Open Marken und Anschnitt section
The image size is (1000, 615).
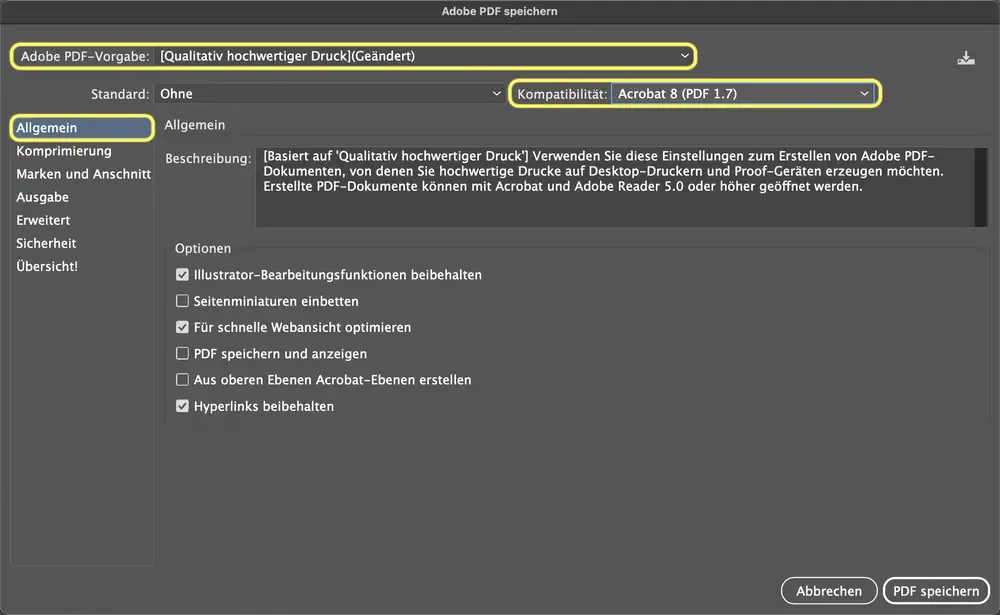click(x=83, y=174)
